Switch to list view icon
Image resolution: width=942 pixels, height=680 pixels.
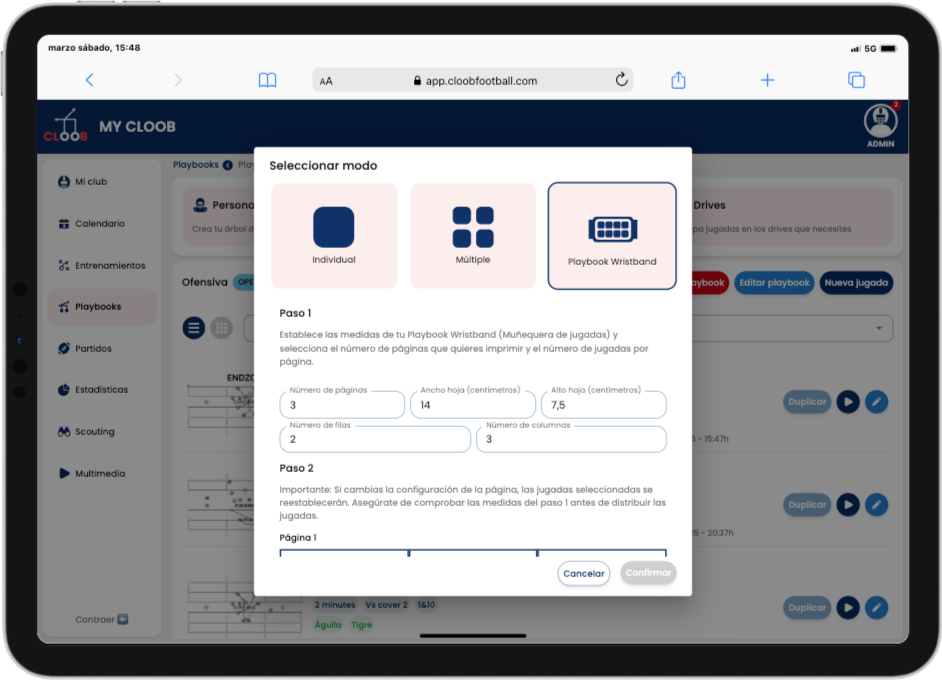194,328
